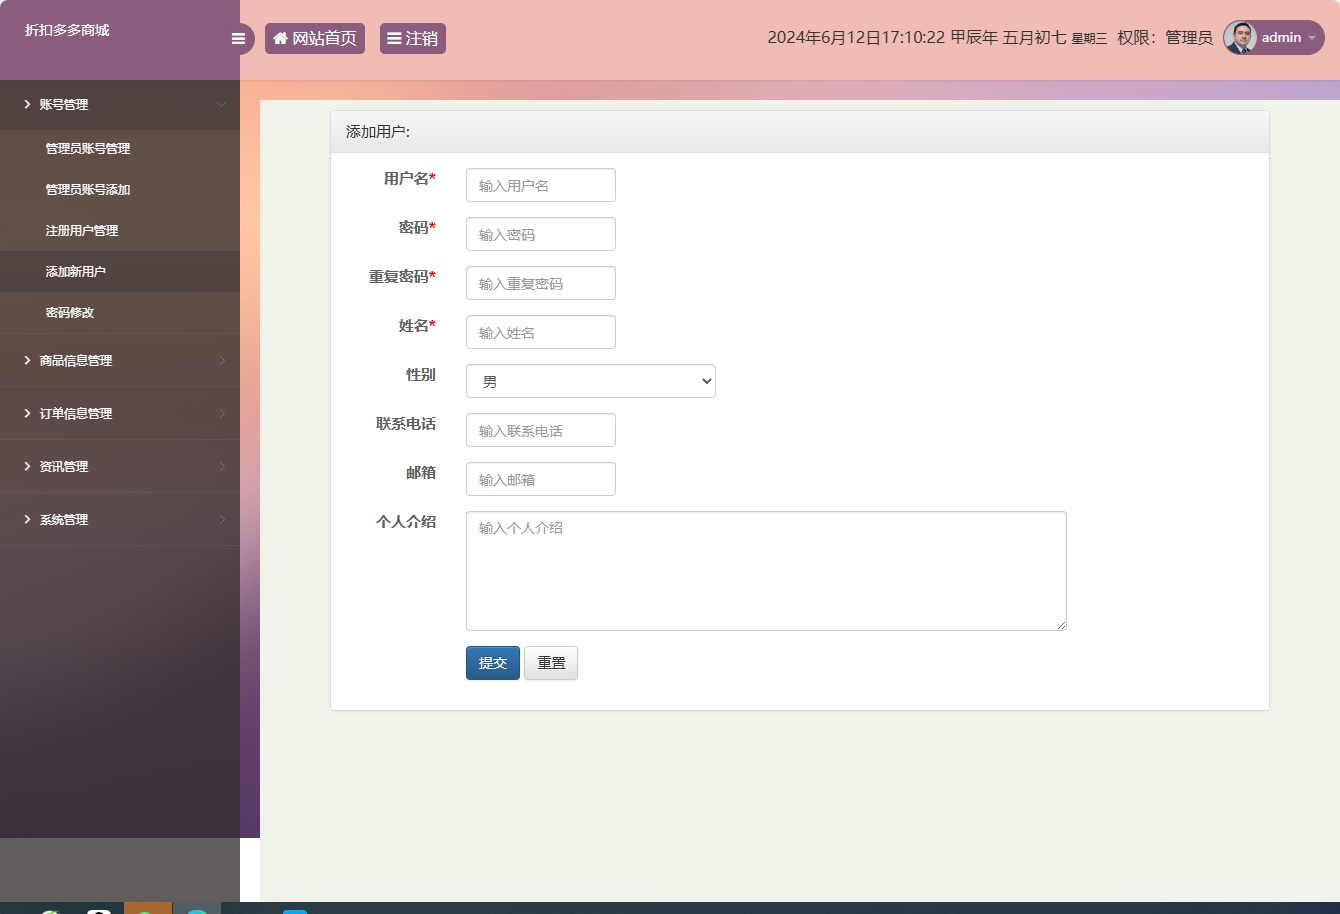
Task: Click the blue app icon in taskbar
Action: (294, 910)
